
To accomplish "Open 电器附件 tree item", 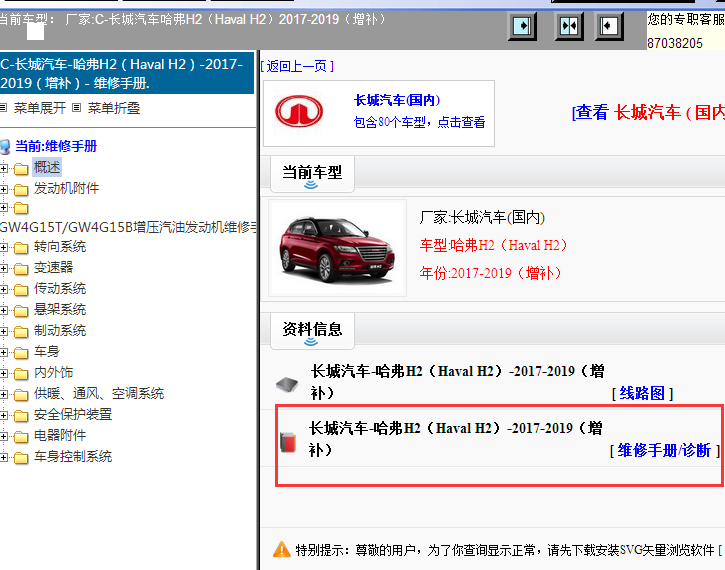I will [x=60, y=435].
